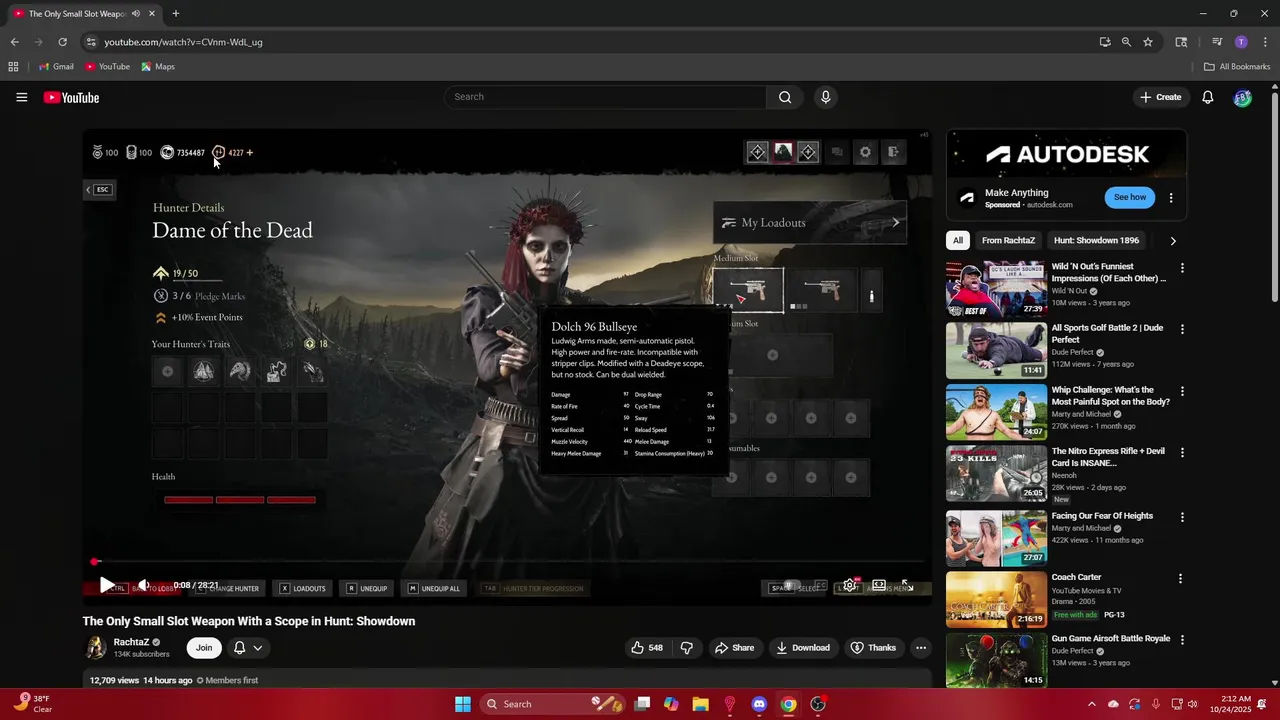Show more chips with the right arrow

(x=1173, y=240)
